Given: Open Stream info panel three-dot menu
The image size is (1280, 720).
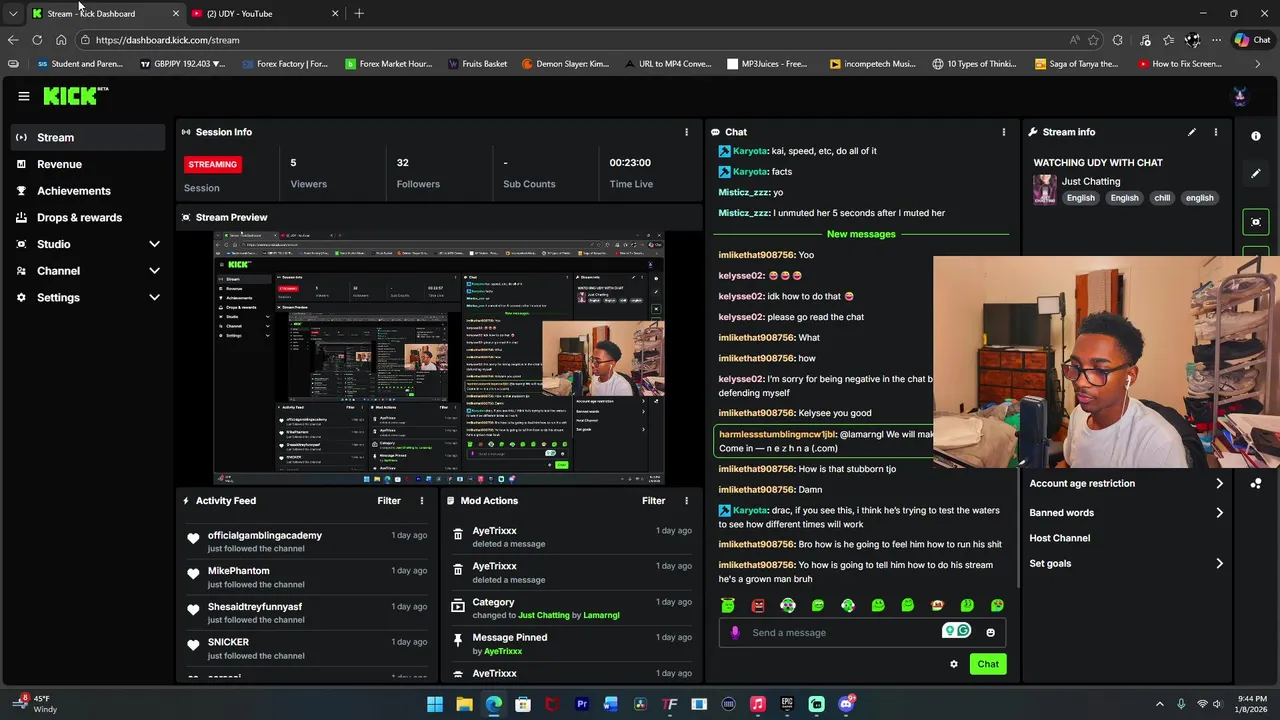Looking at the screenshot, I should pyautogui.click(x=1215, y=132).
